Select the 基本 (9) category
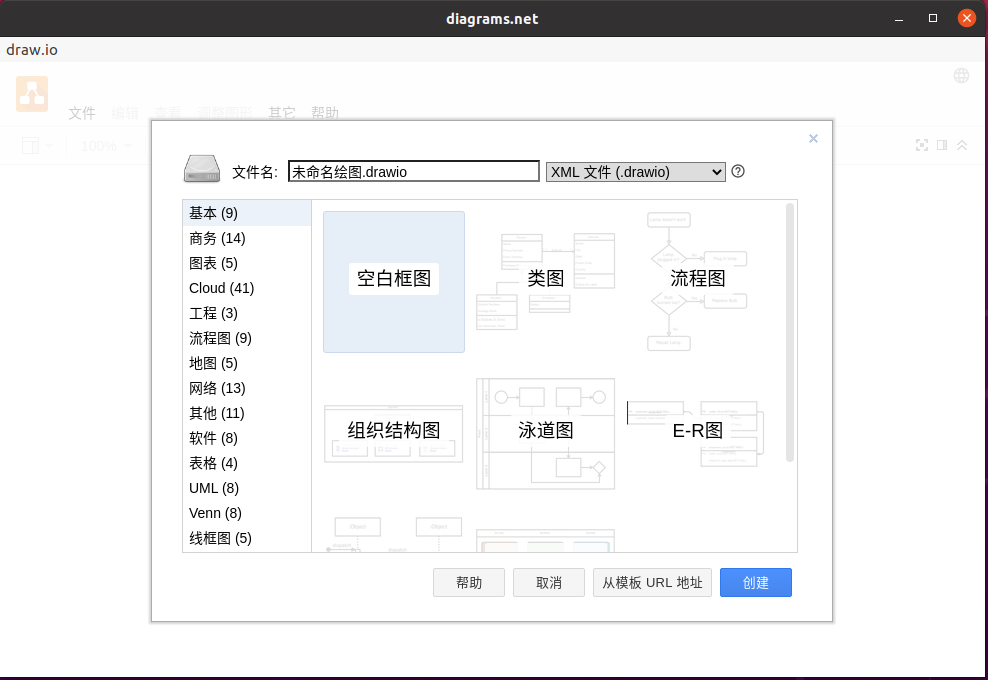This screenshot has height=680, width=988. coord(247,213)
